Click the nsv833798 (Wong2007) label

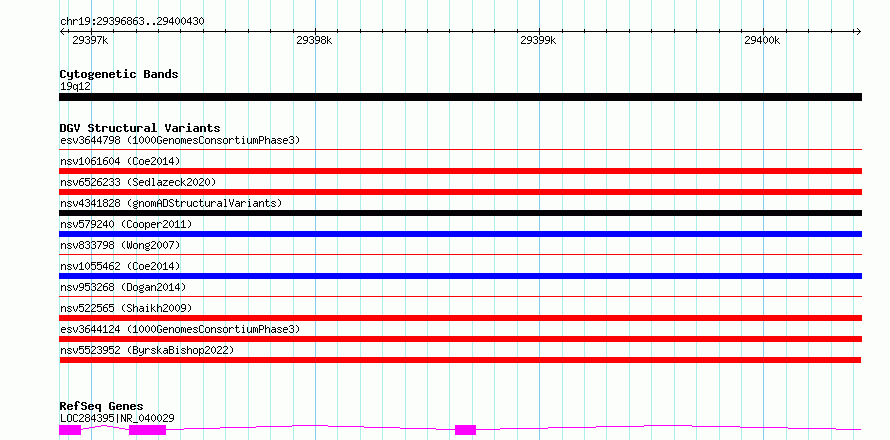tap(120, 245)
